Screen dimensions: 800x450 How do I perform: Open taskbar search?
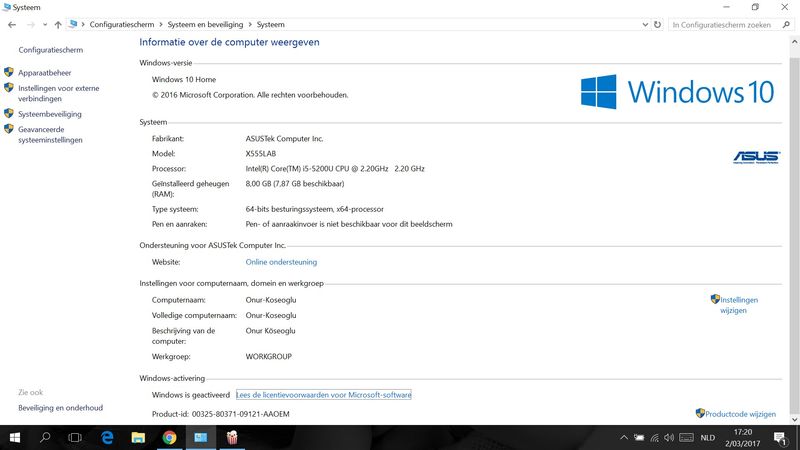pyautogui.click(x=45, y=437)
